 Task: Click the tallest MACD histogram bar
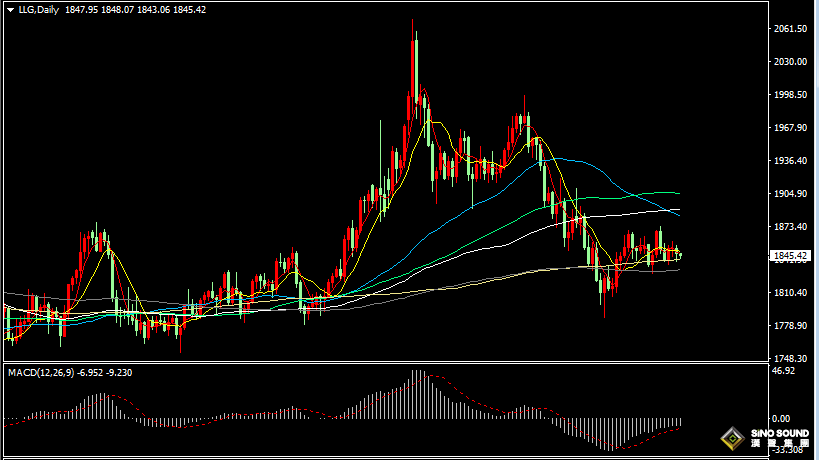pyautogui.click(x=416, y=394)
